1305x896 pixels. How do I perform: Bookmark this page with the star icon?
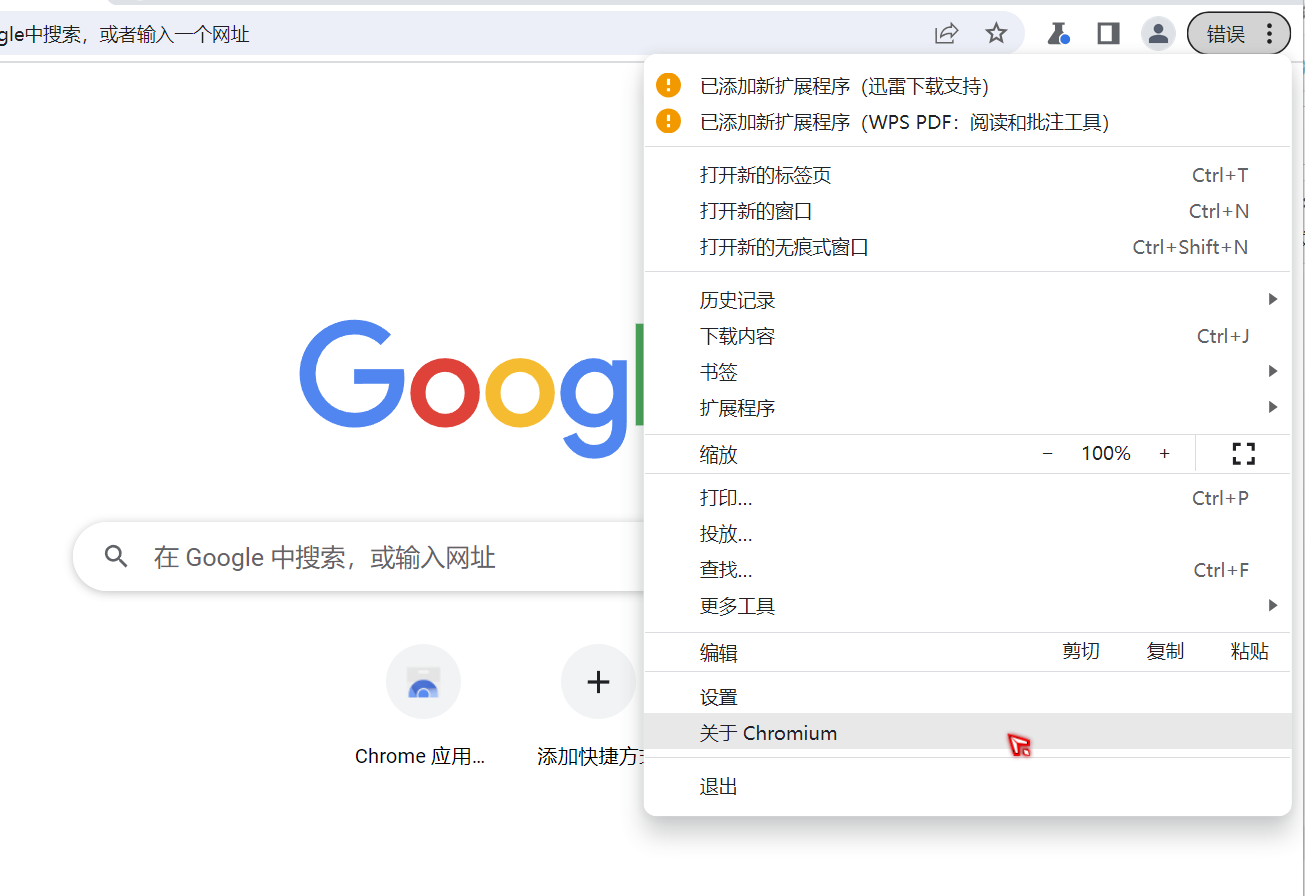996,34
